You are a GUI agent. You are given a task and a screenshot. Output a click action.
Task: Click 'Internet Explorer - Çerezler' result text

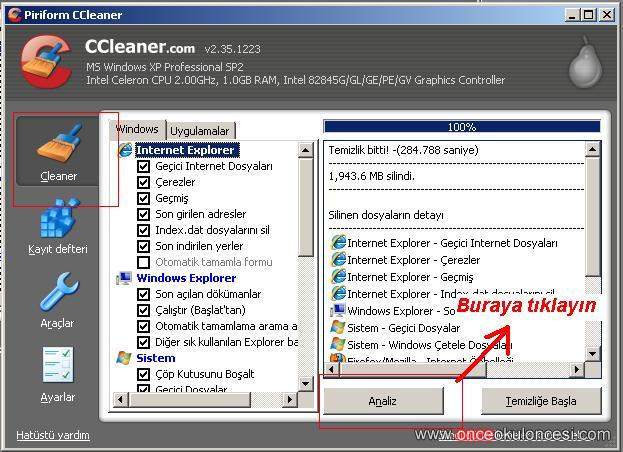point(414,260)
